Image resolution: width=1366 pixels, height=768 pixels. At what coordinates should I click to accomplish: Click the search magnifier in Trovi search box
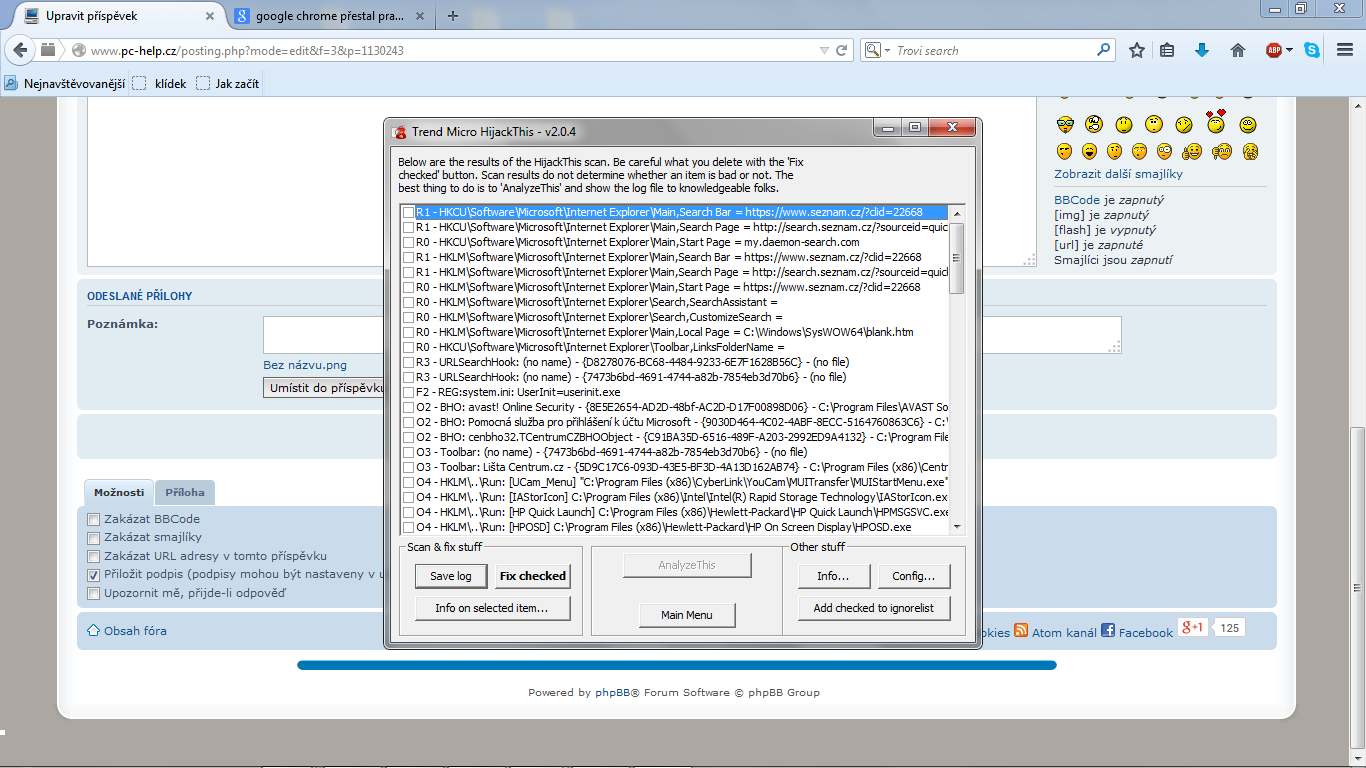(1103, 50)
